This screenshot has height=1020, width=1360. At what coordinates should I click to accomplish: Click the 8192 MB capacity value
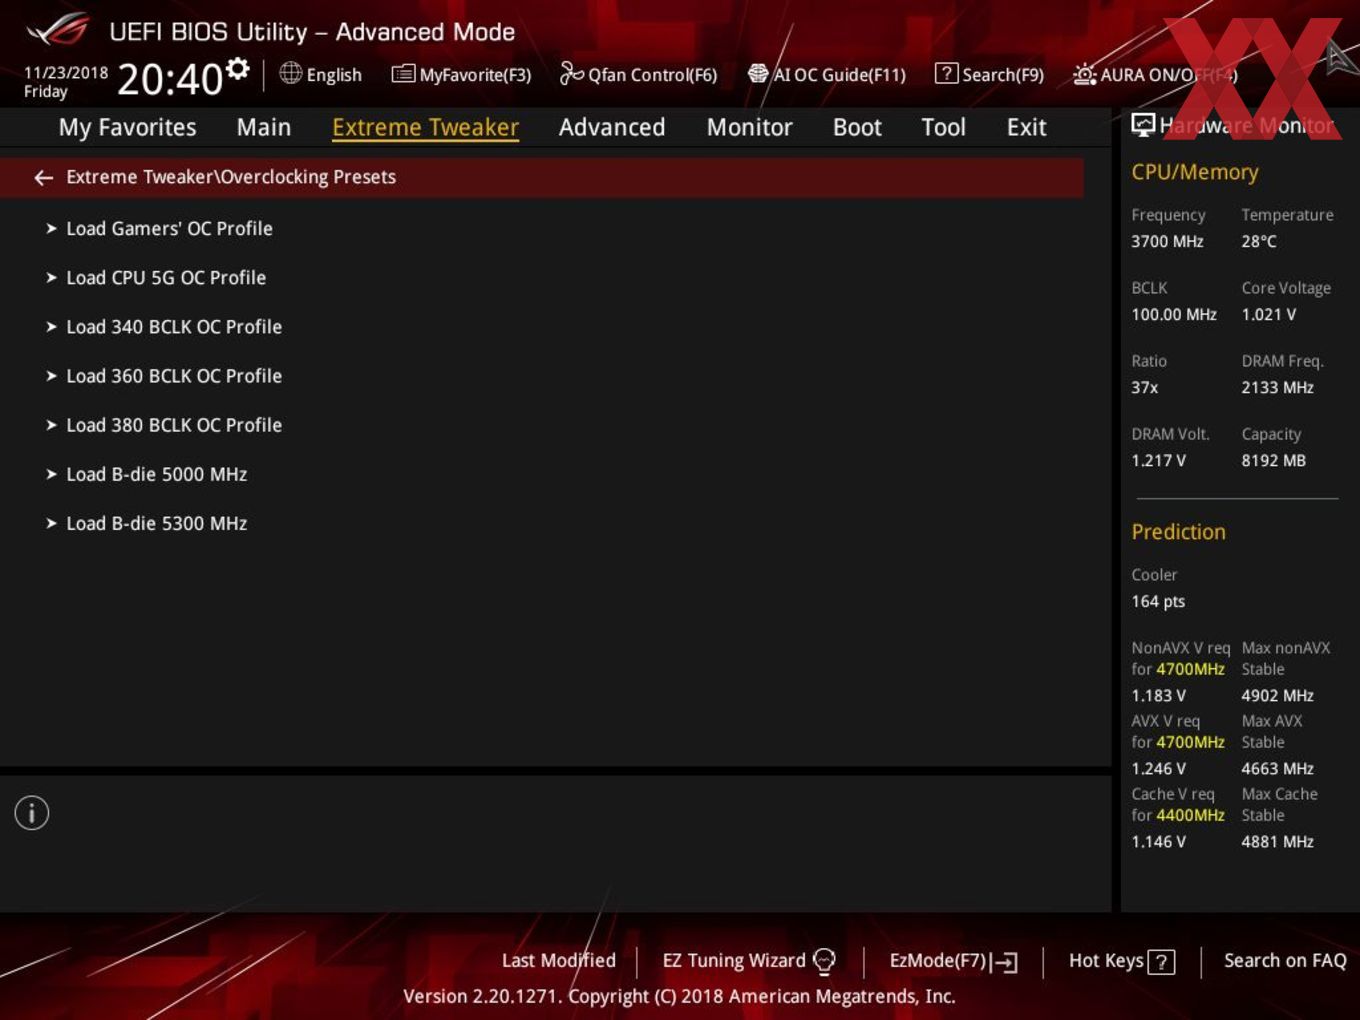point(1273,460)
